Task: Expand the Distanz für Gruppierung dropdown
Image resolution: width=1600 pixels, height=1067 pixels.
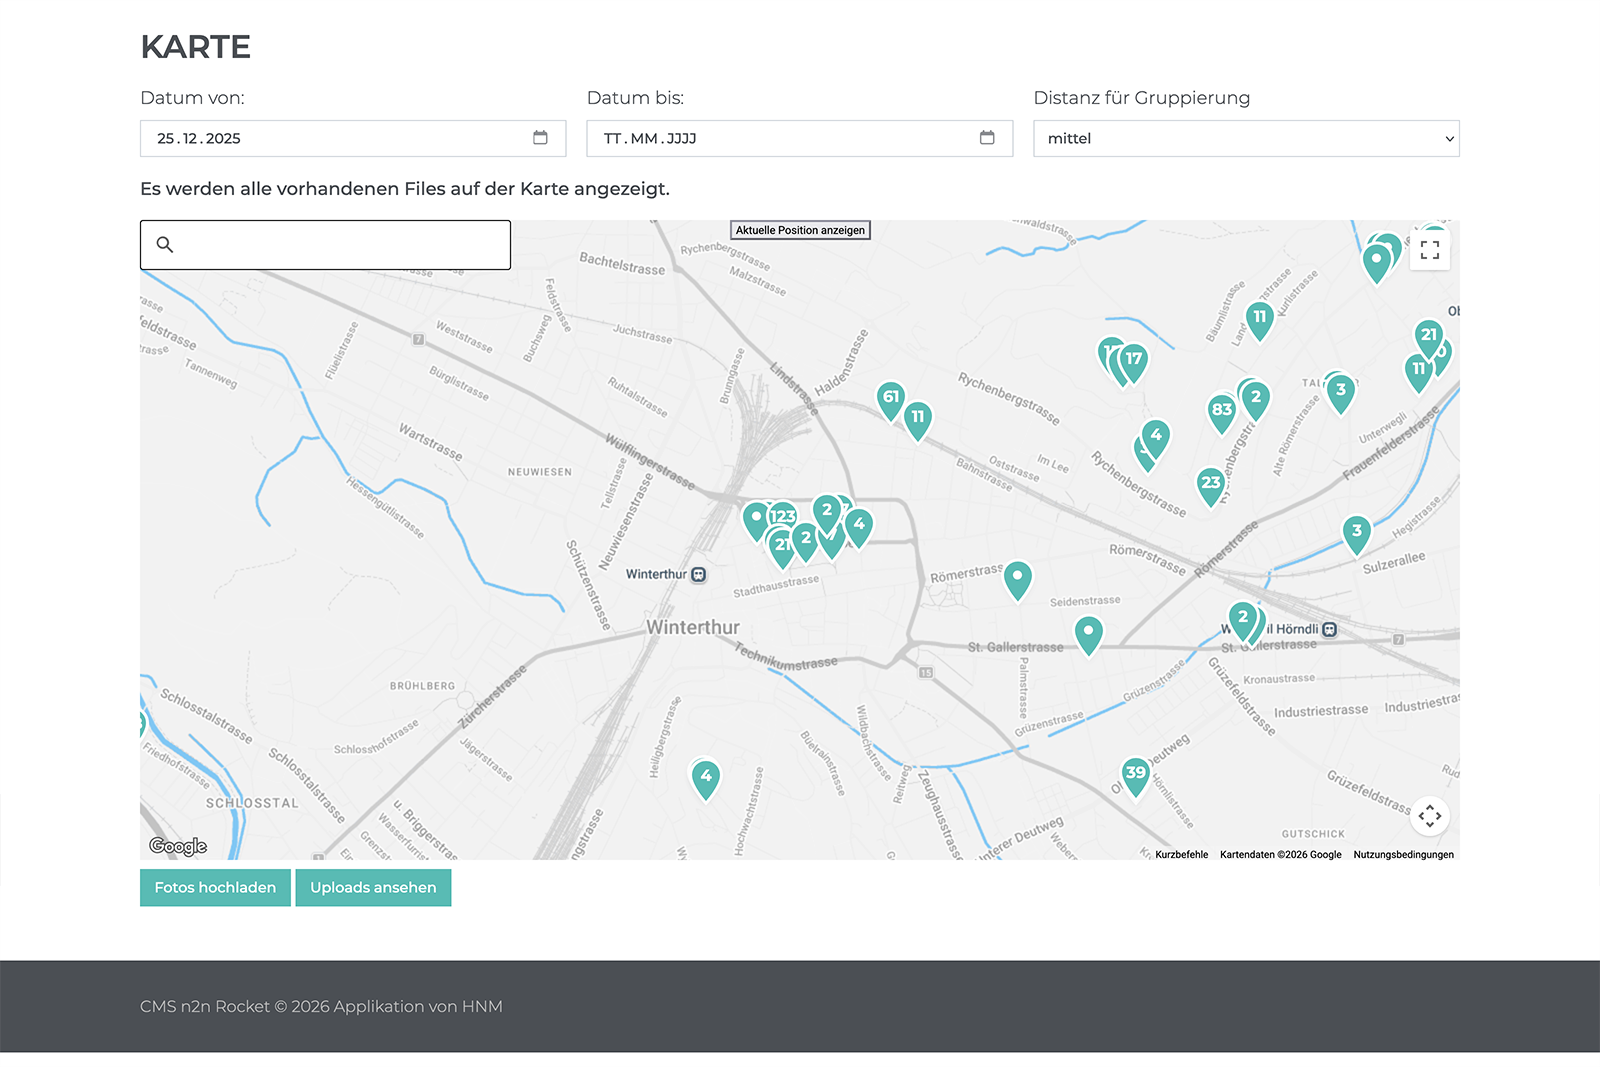Action: [x=1245, y=139]
